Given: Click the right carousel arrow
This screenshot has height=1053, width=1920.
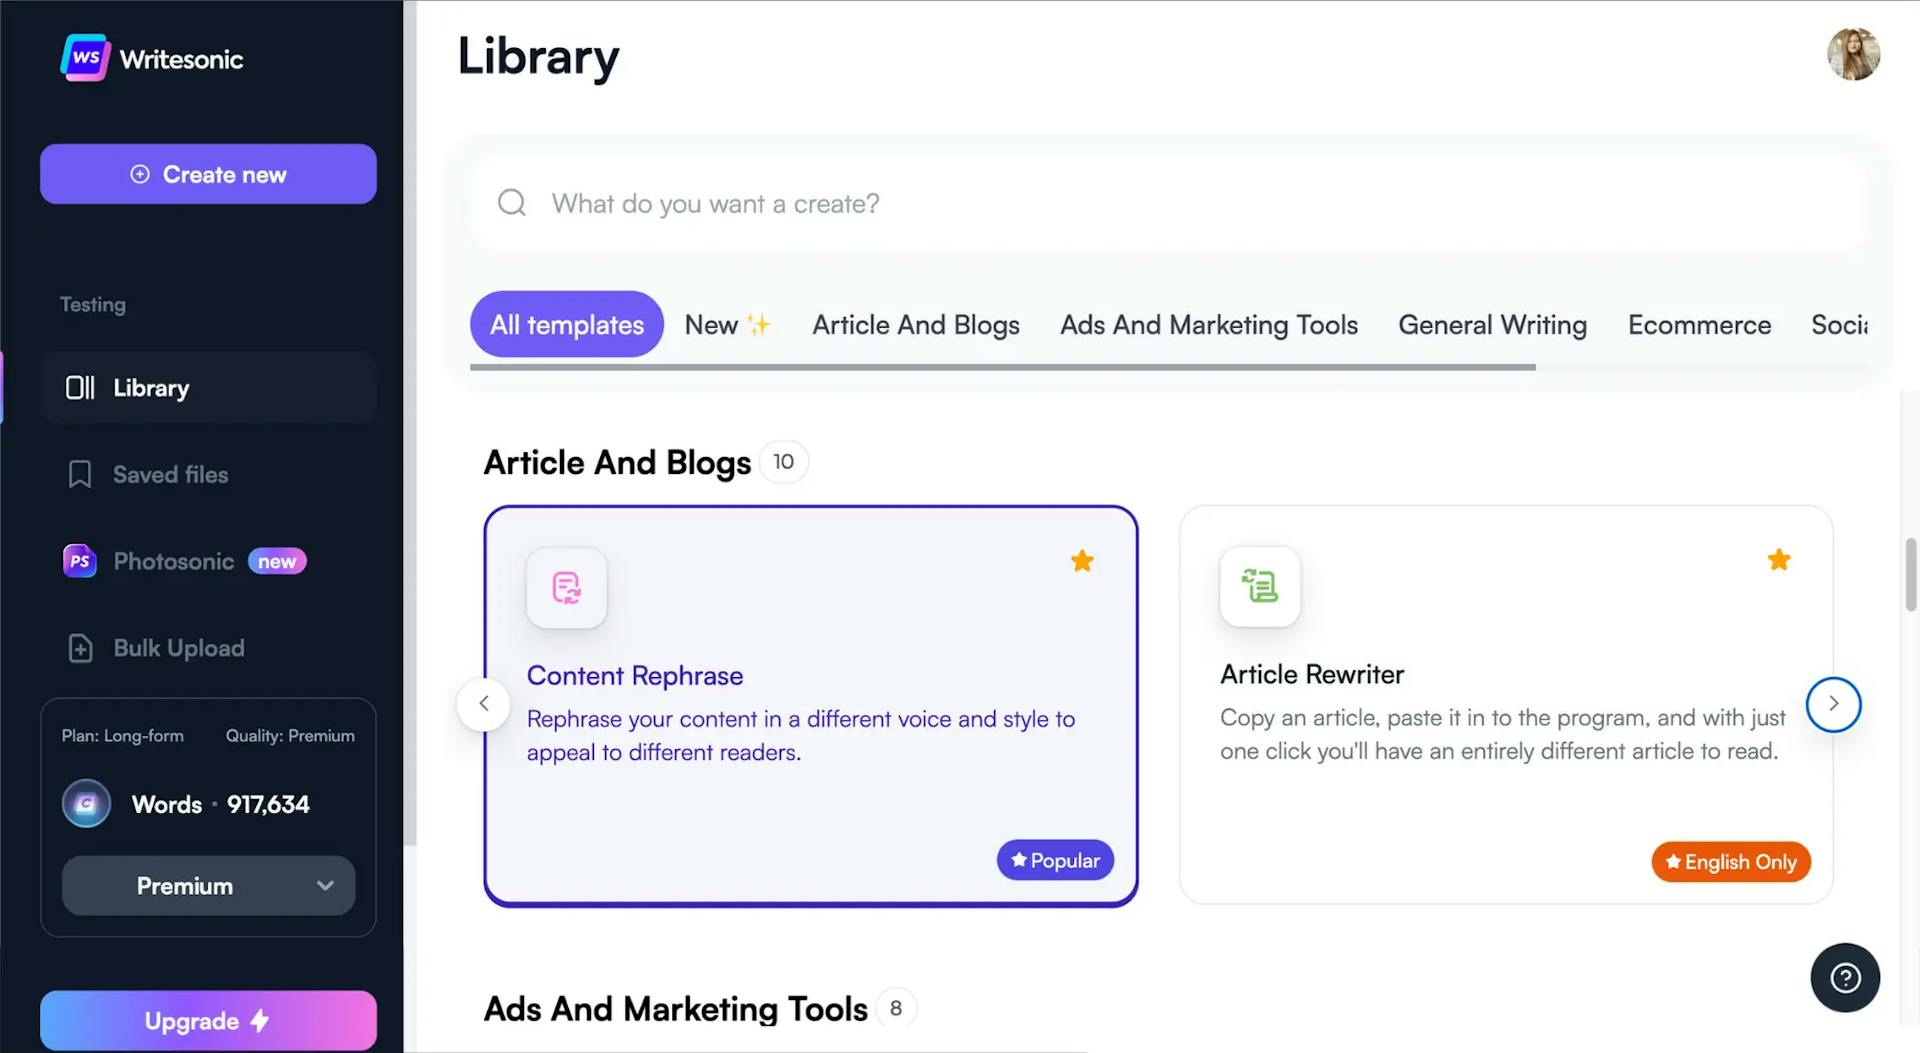Looking at the screenshot, I should [1833, 704].
